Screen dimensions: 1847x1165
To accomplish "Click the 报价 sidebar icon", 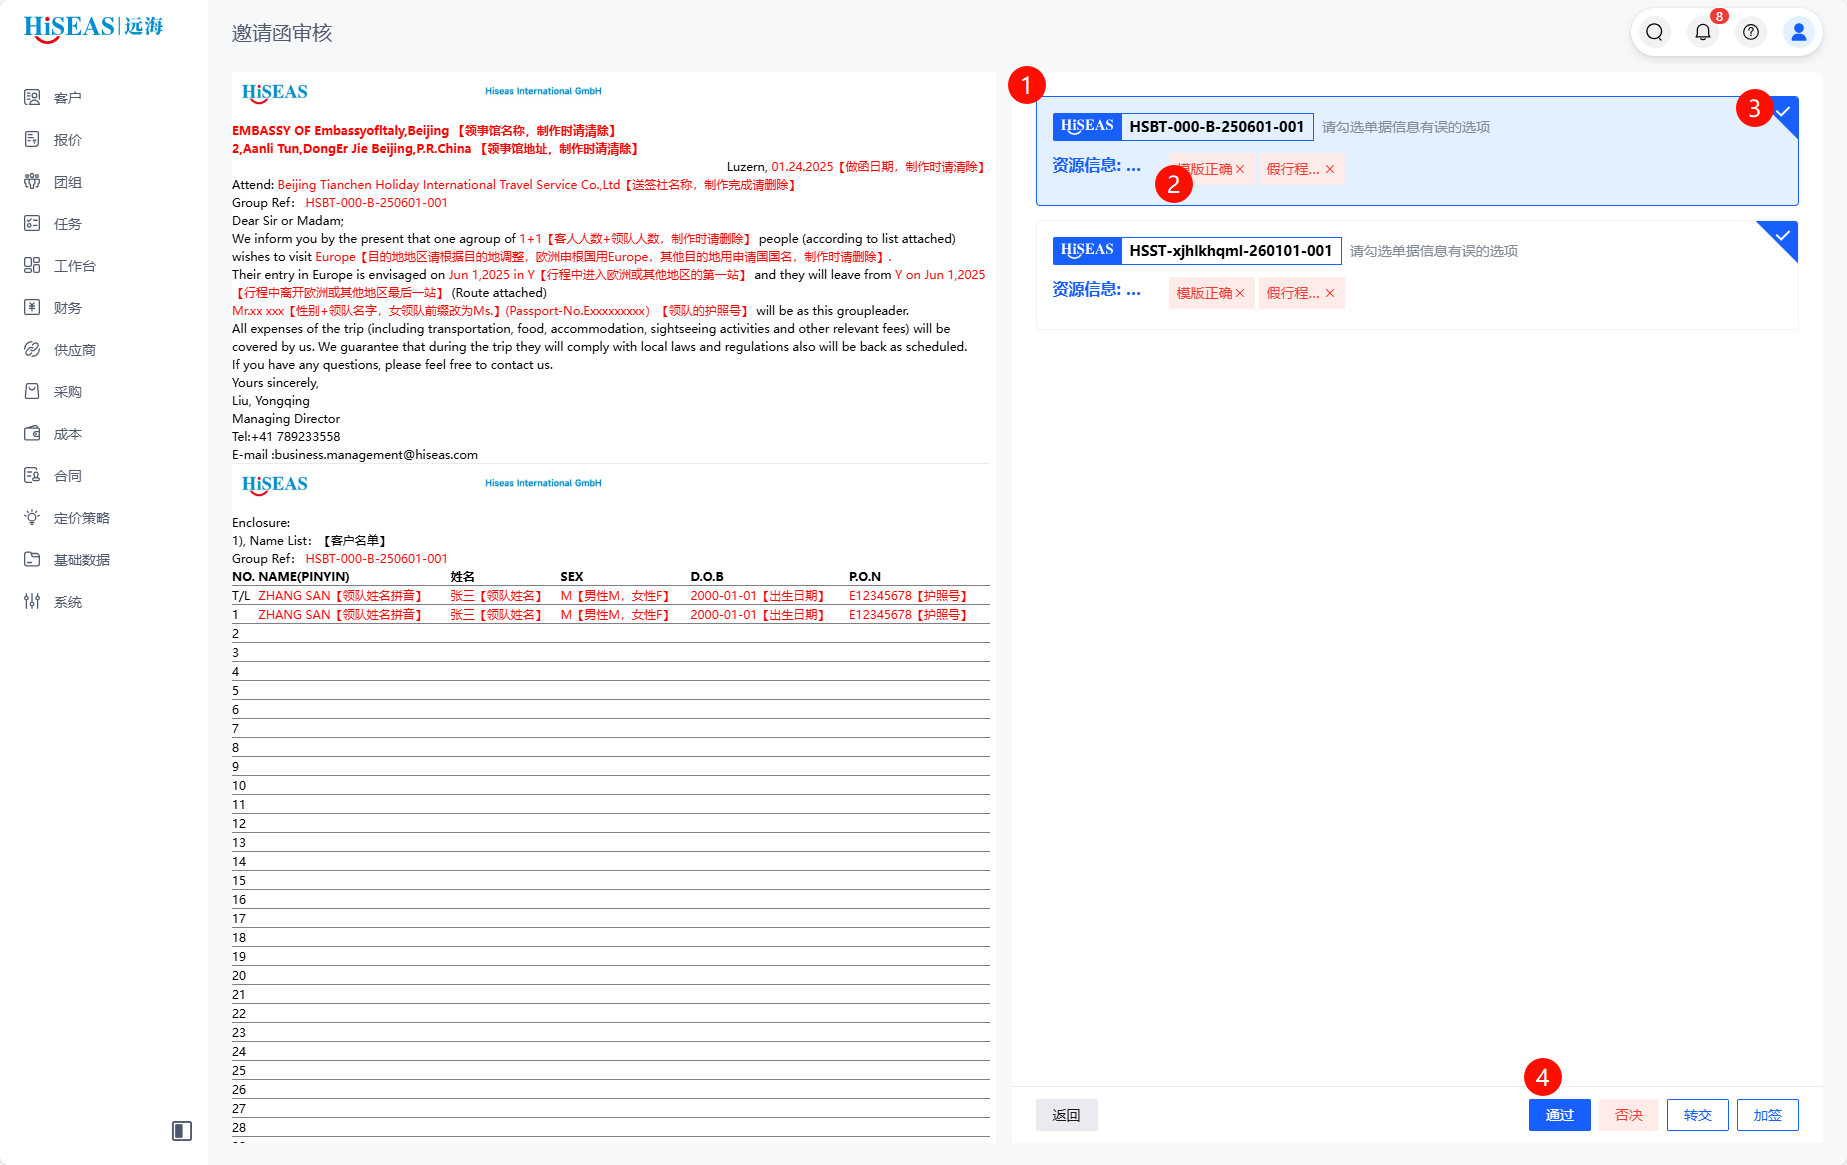I will [32, 139].
